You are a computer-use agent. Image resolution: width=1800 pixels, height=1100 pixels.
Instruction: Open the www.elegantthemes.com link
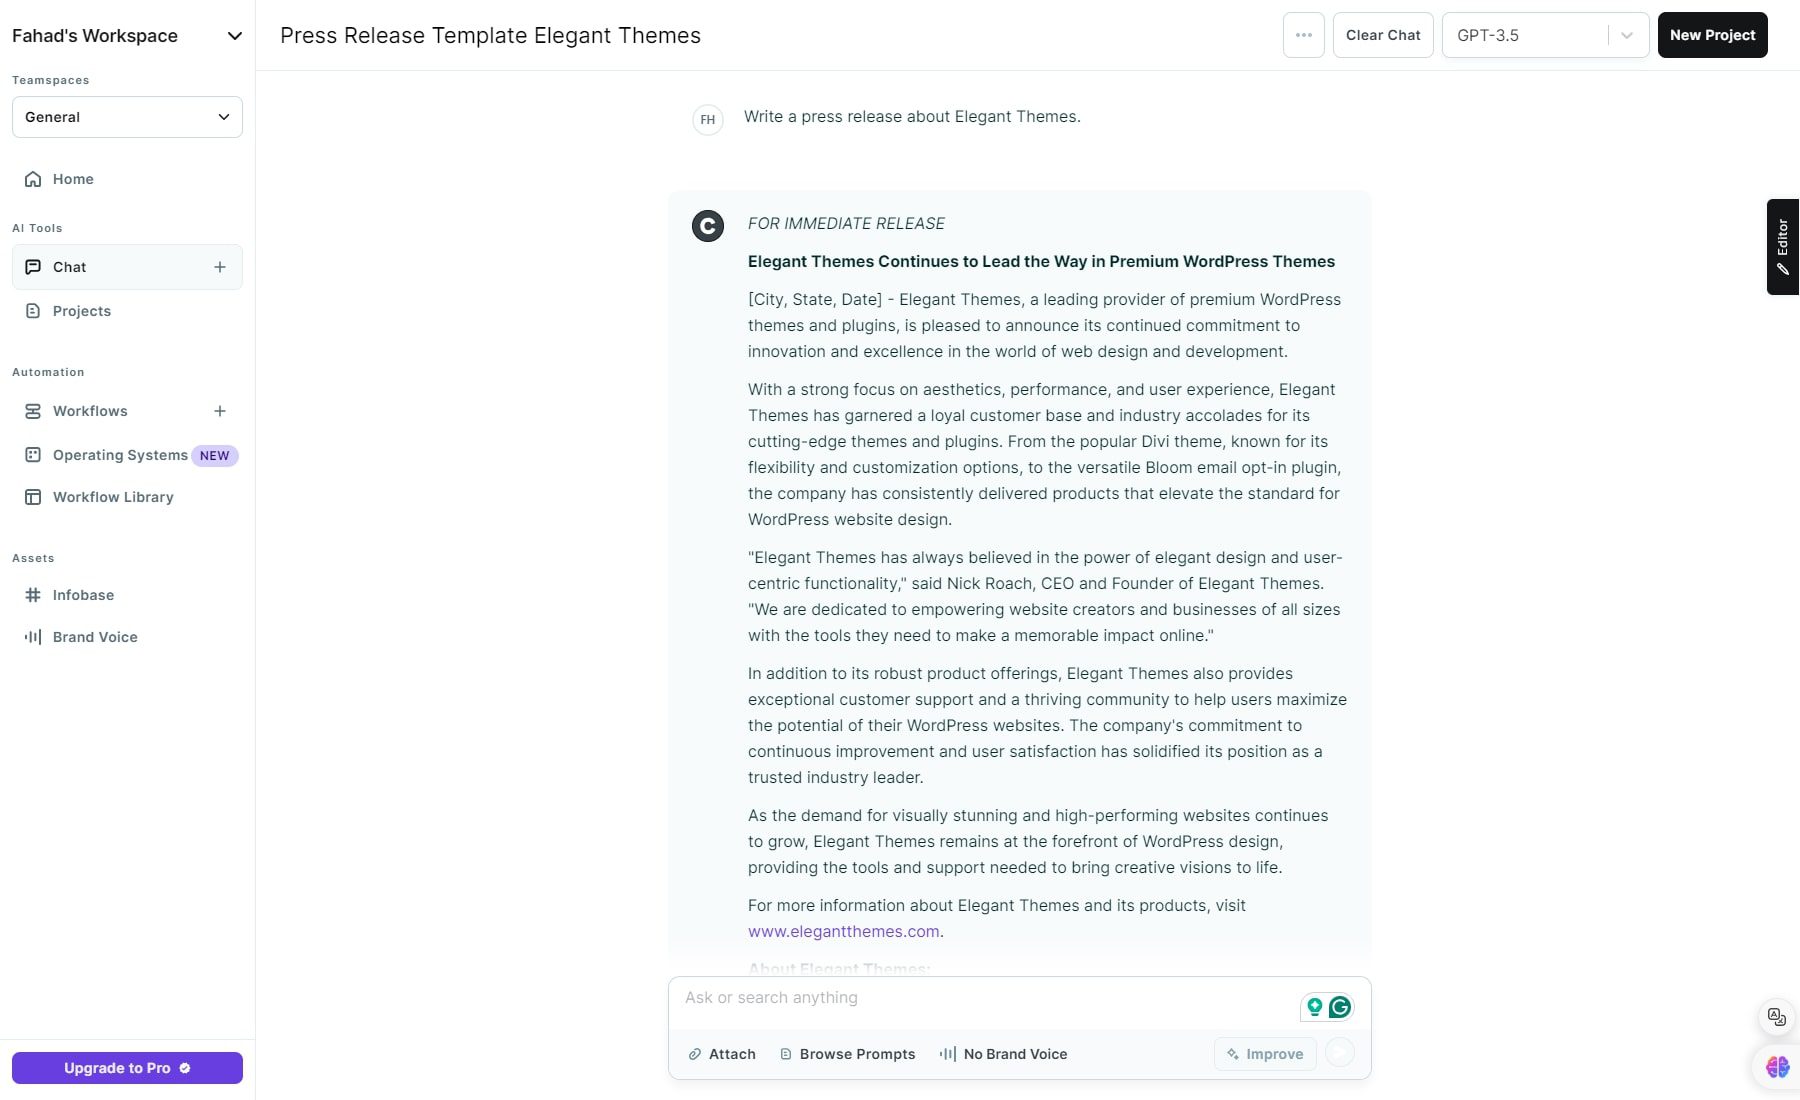(x=843, y=931)
